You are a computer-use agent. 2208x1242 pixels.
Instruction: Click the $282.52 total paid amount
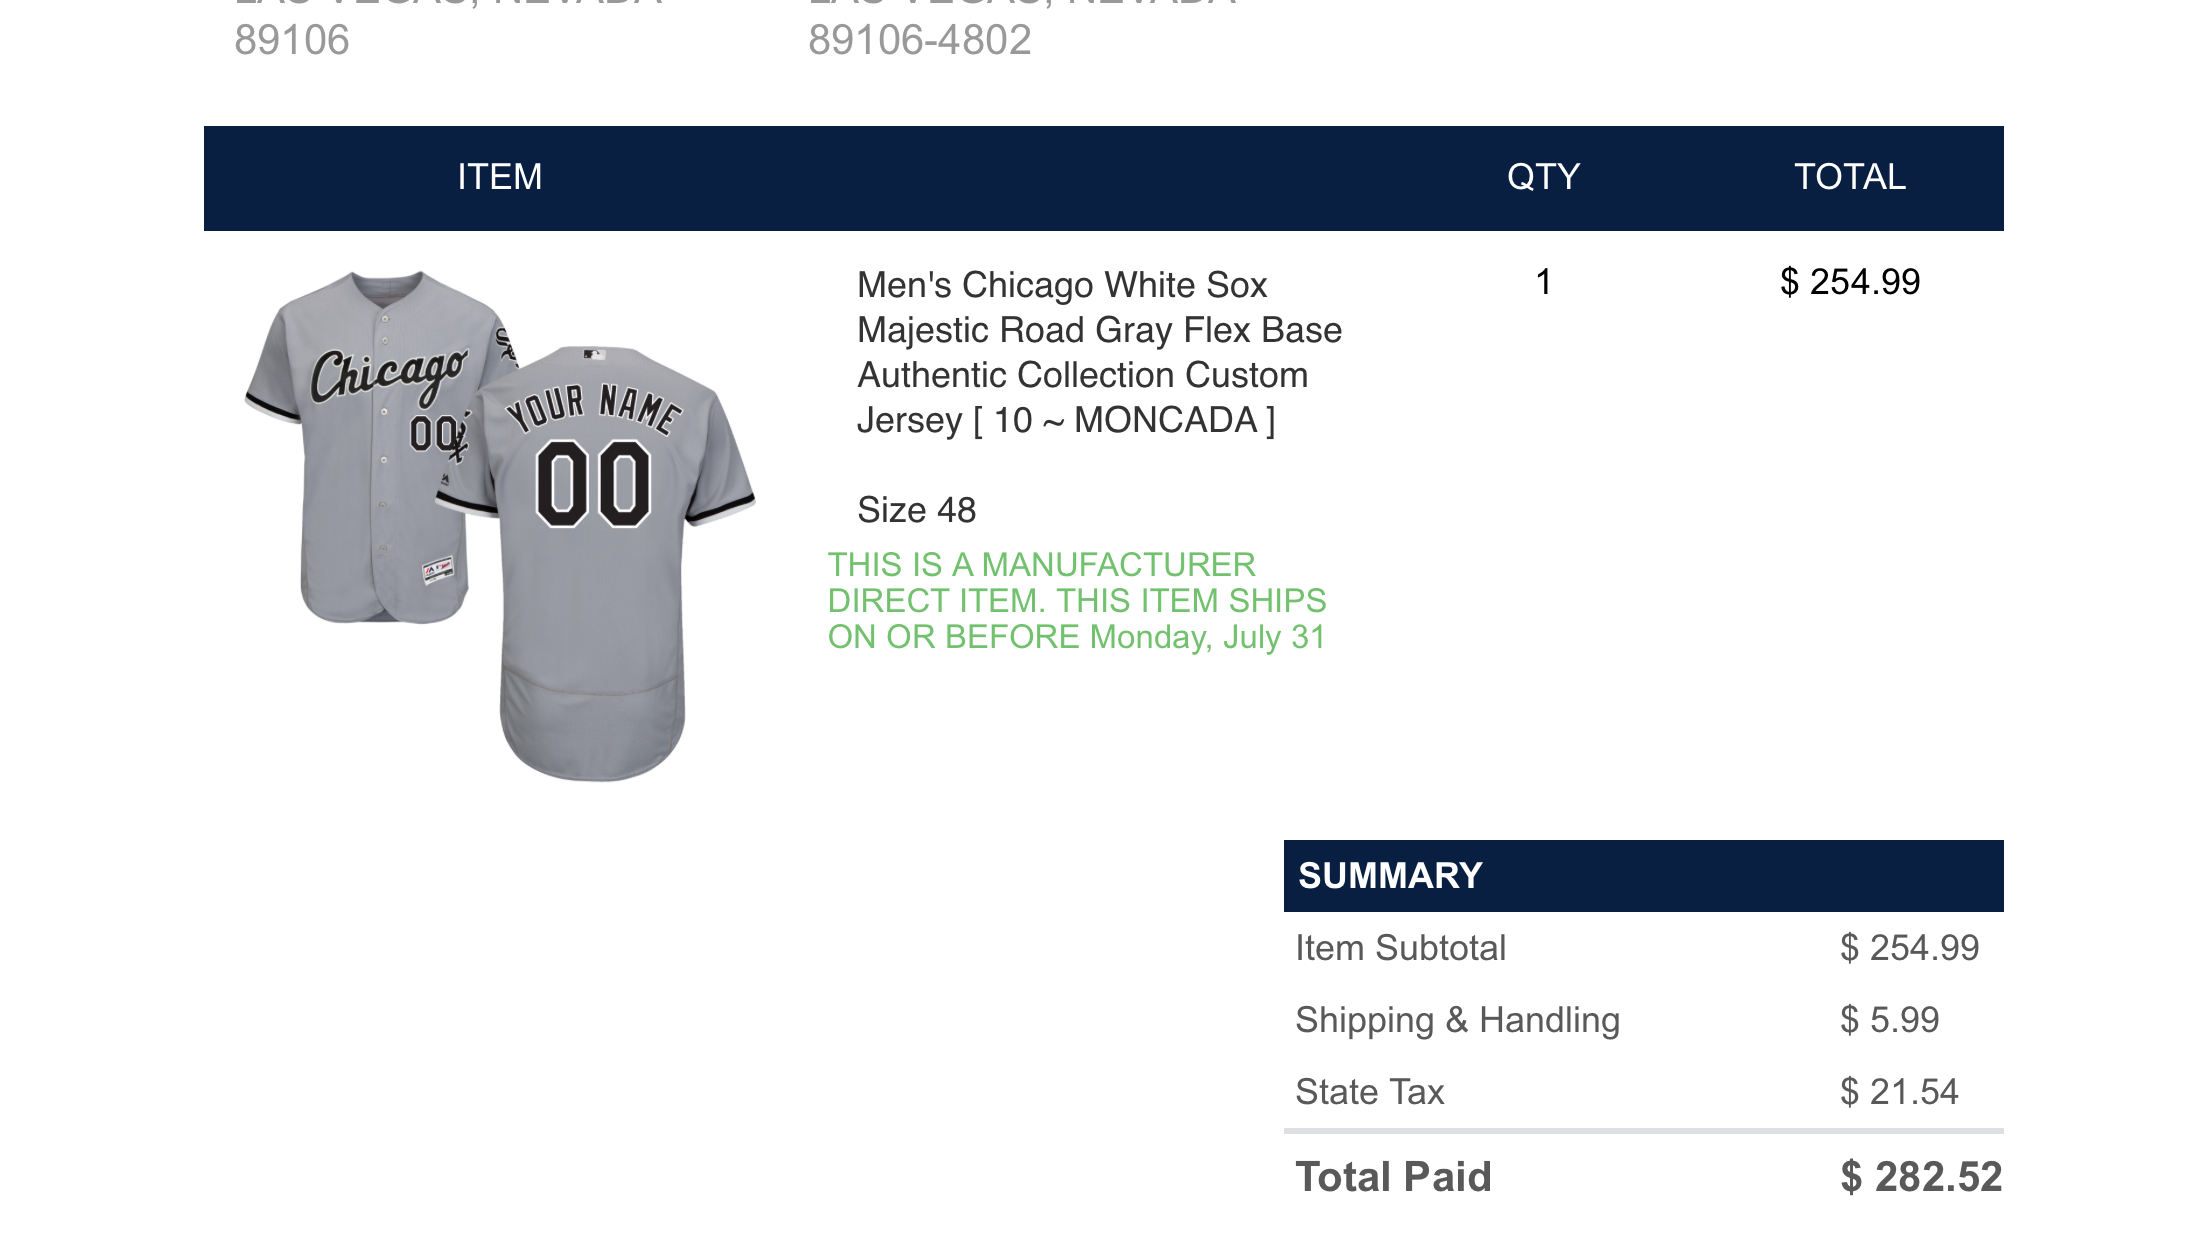click(1921, 1177)
